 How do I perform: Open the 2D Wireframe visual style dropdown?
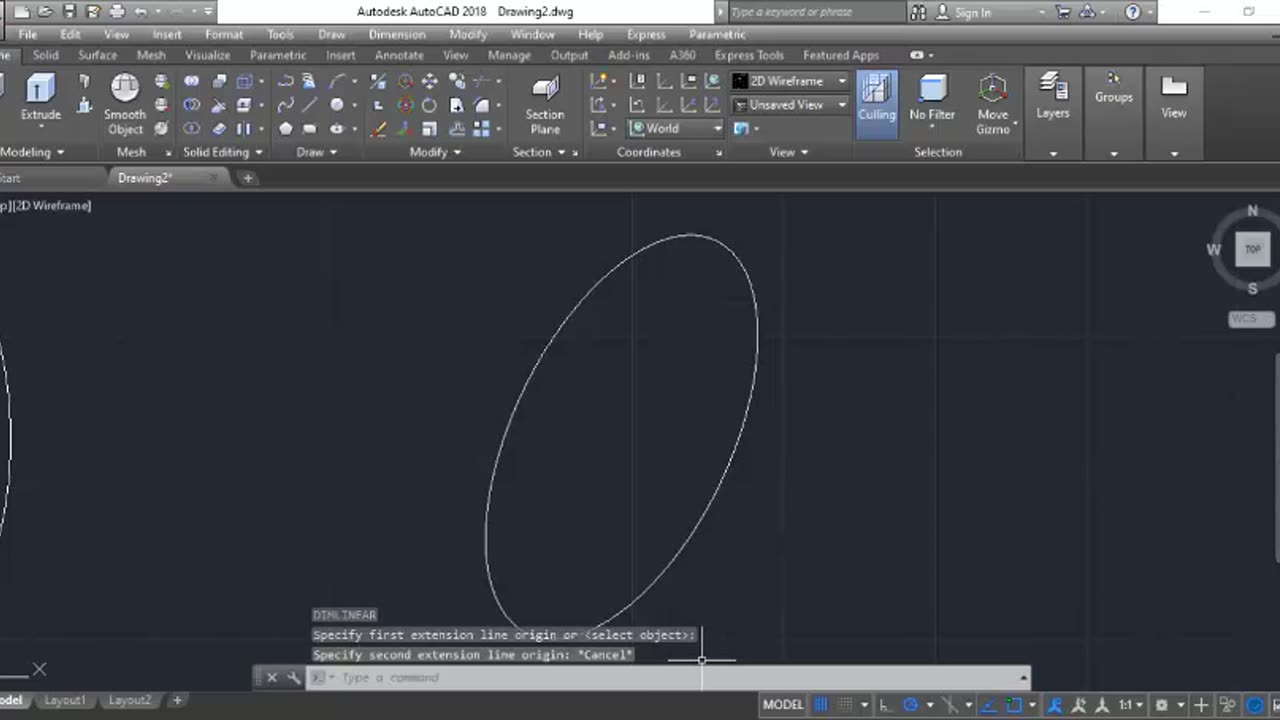pos(790,81)
